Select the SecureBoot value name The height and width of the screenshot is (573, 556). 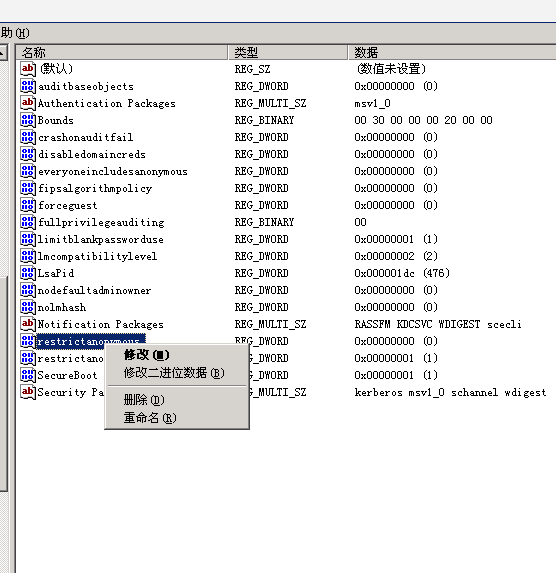click(x=67, y=375)
